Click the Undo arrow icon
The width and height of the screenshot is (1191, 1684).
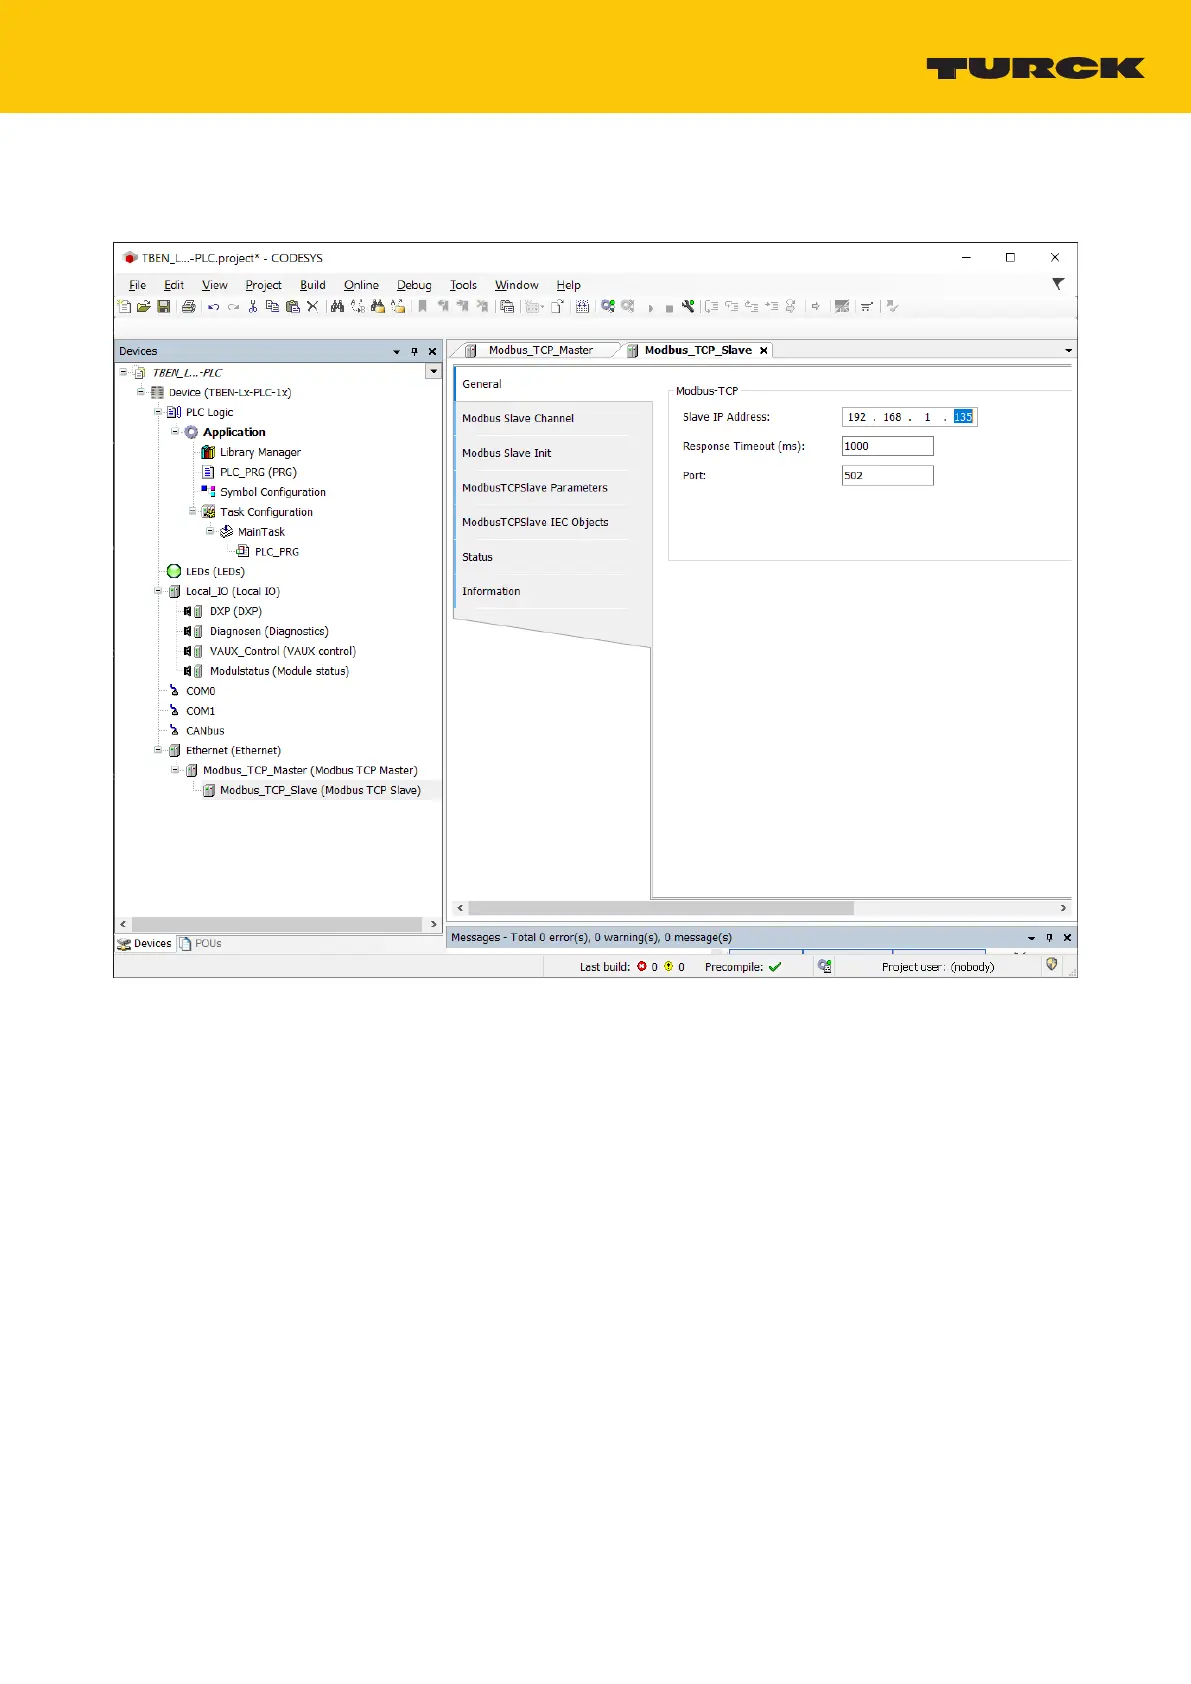[x=213, y=307]
